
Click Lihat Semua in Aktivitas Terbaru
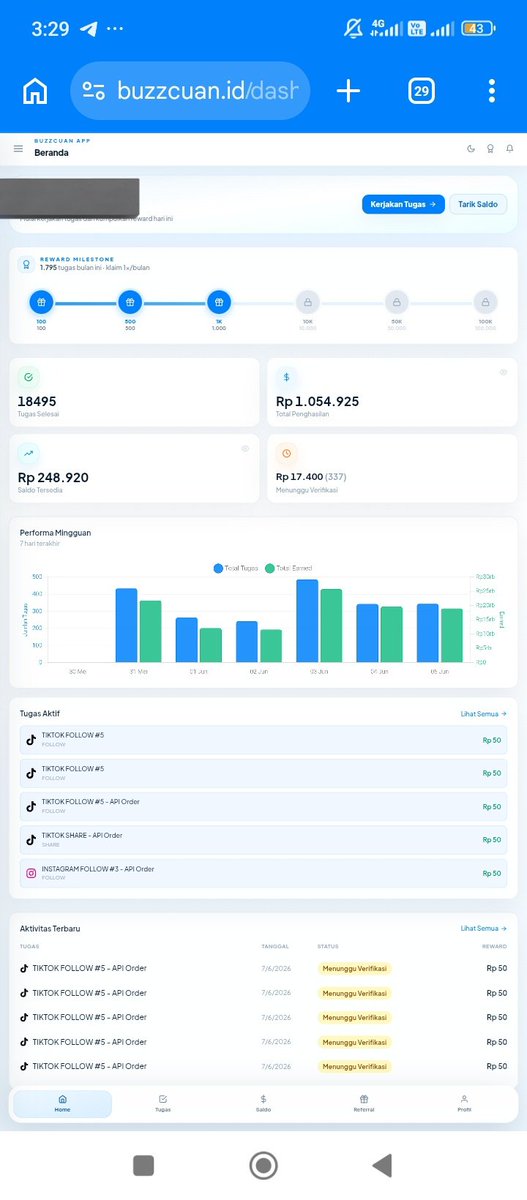click(x=483, y=929)
